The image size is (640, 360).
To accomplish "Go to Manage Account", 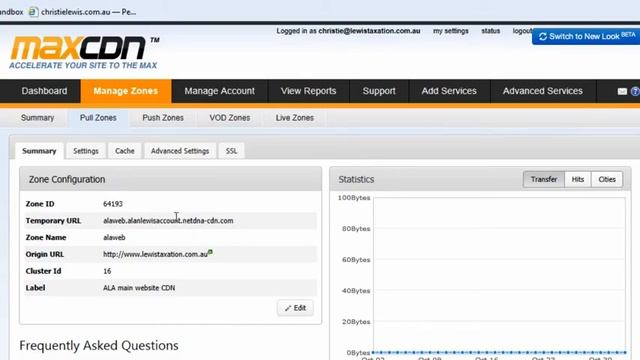I will tap(220, 91).
